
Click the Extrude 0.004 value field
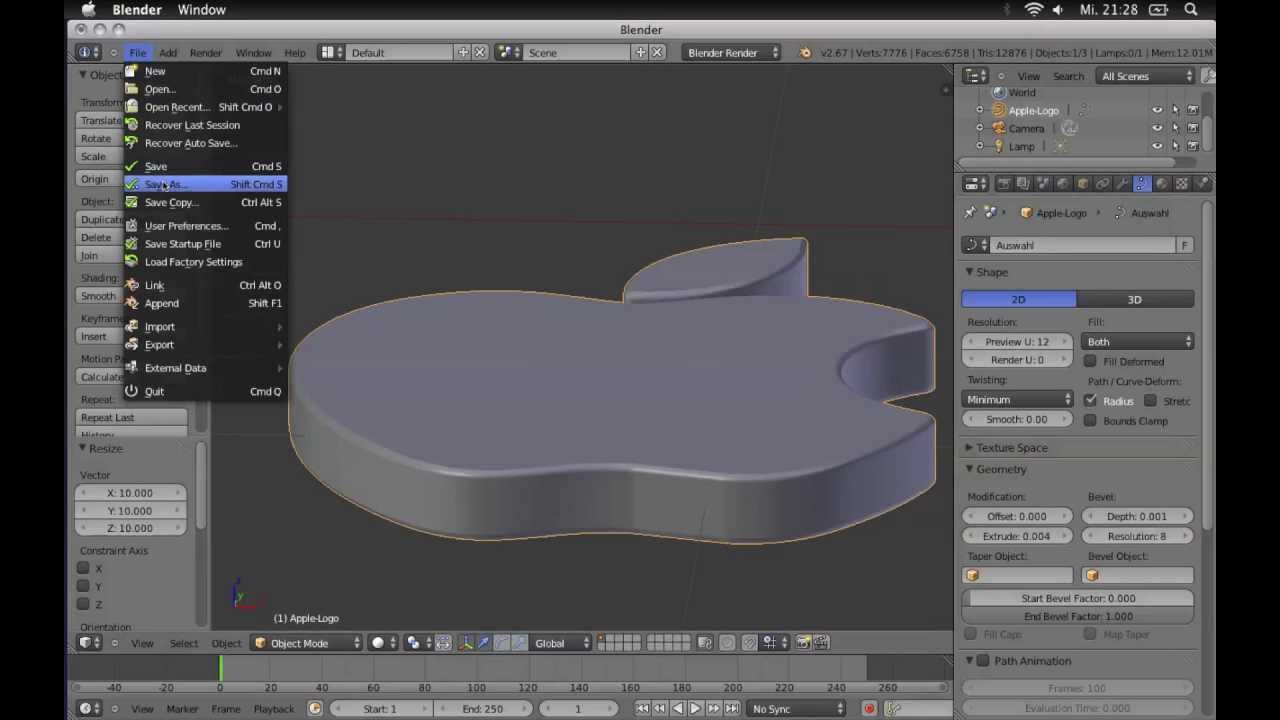1018,536
